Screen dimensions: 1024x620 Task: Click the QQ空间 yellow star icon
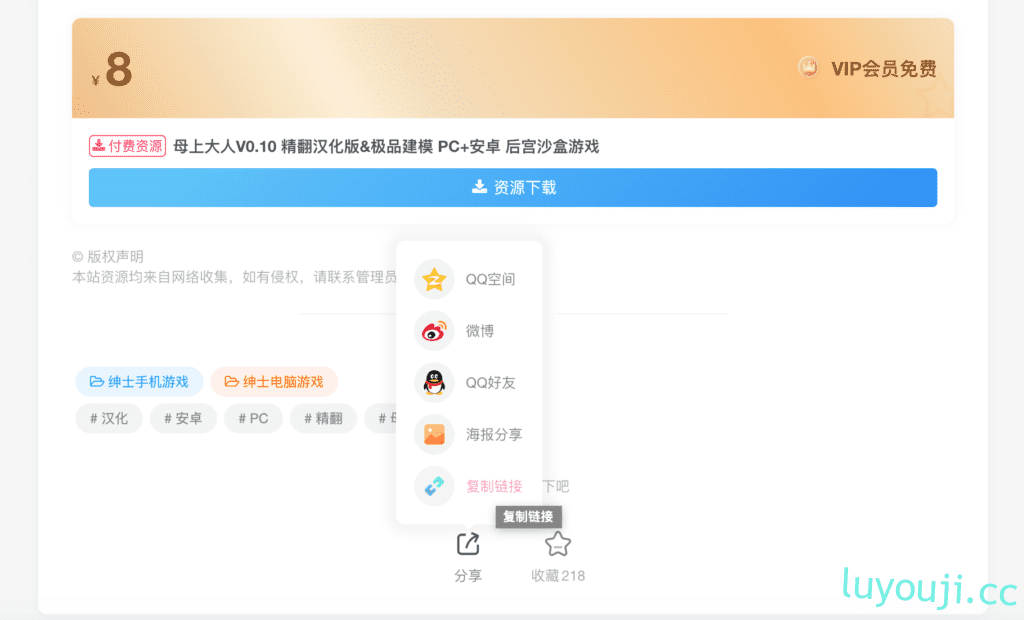click(433, 279)
